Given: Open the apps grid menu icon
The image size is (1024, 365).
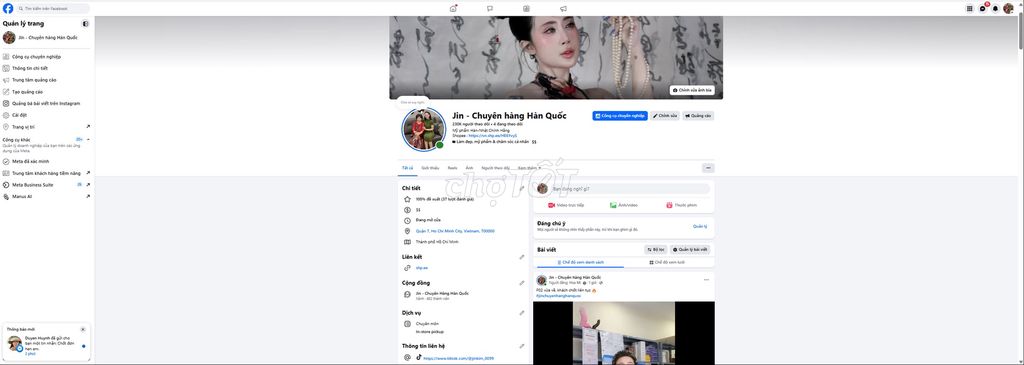Looking at the screenshot, I should point(969,8).
